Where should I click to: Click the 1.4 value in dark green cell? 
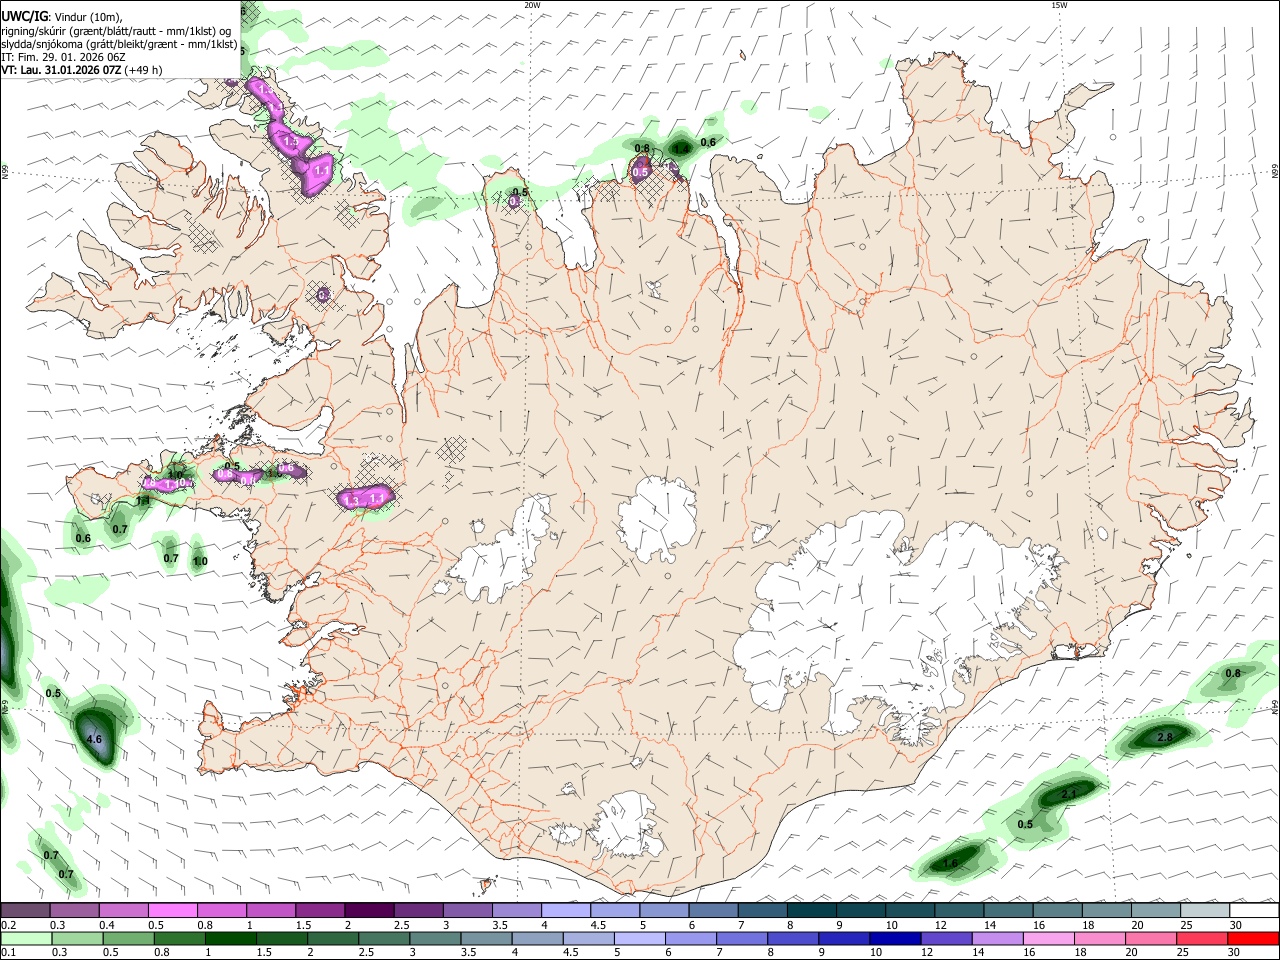681,148
